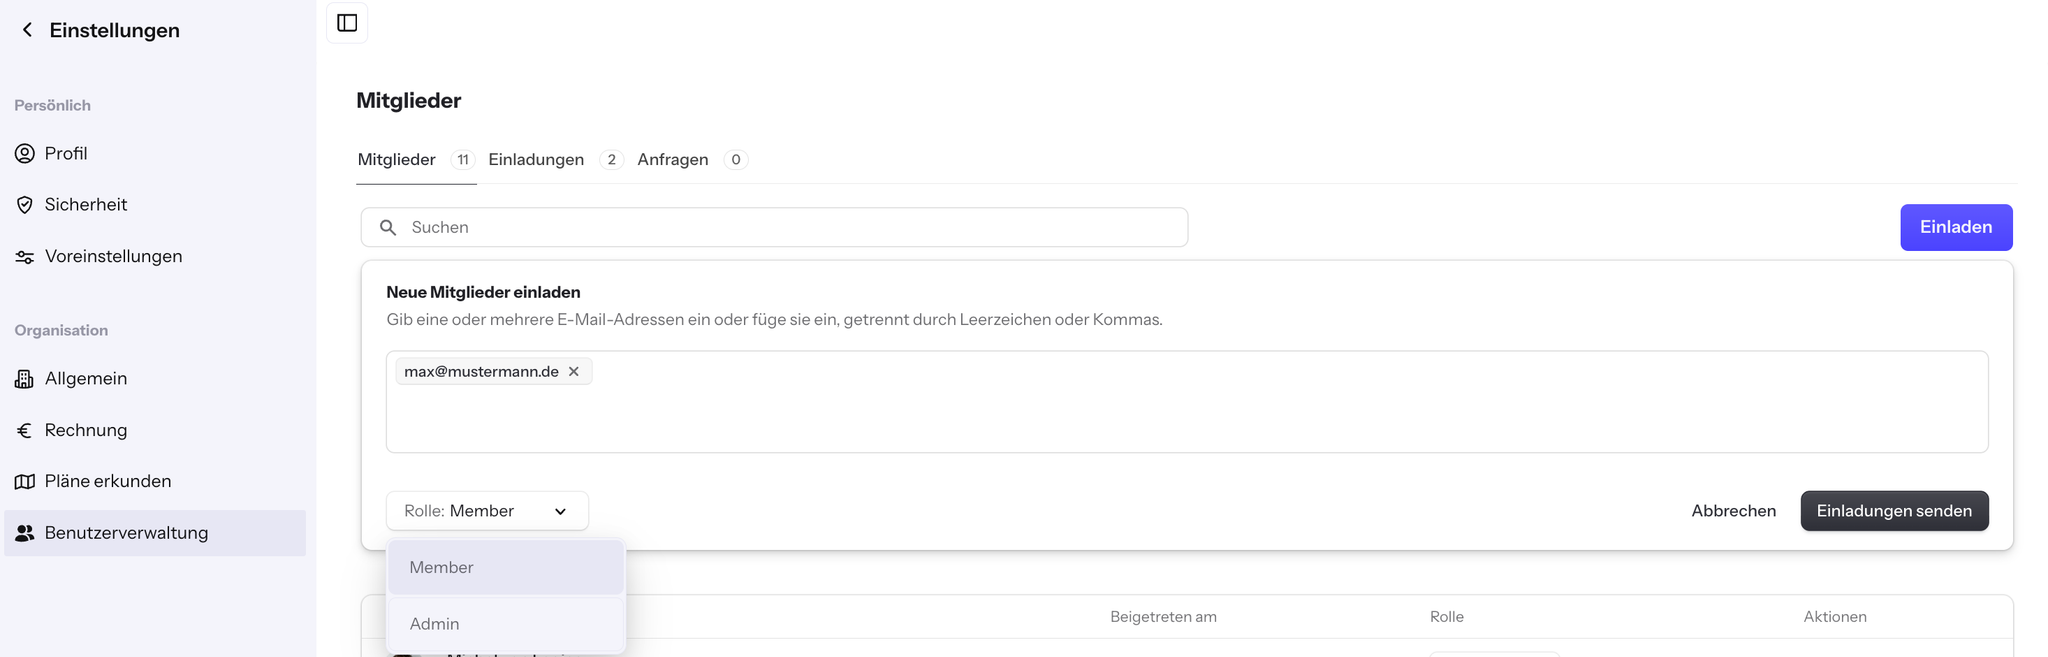
Task: Click the Aktionen column header
Action: click(x=1835, y=617)
